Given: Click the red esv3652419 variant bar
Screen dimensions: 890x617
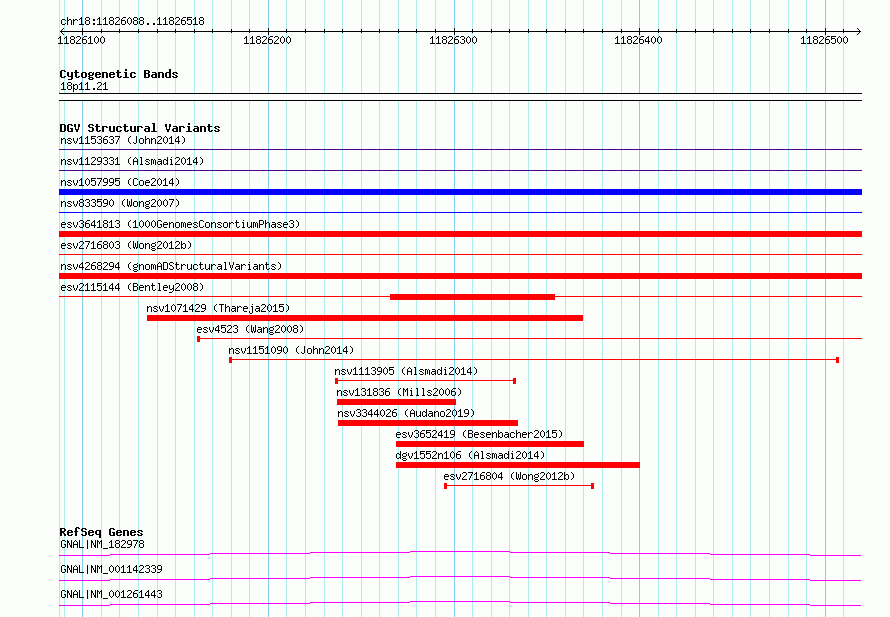Looking at the screenshot, I should pos(490,444).
